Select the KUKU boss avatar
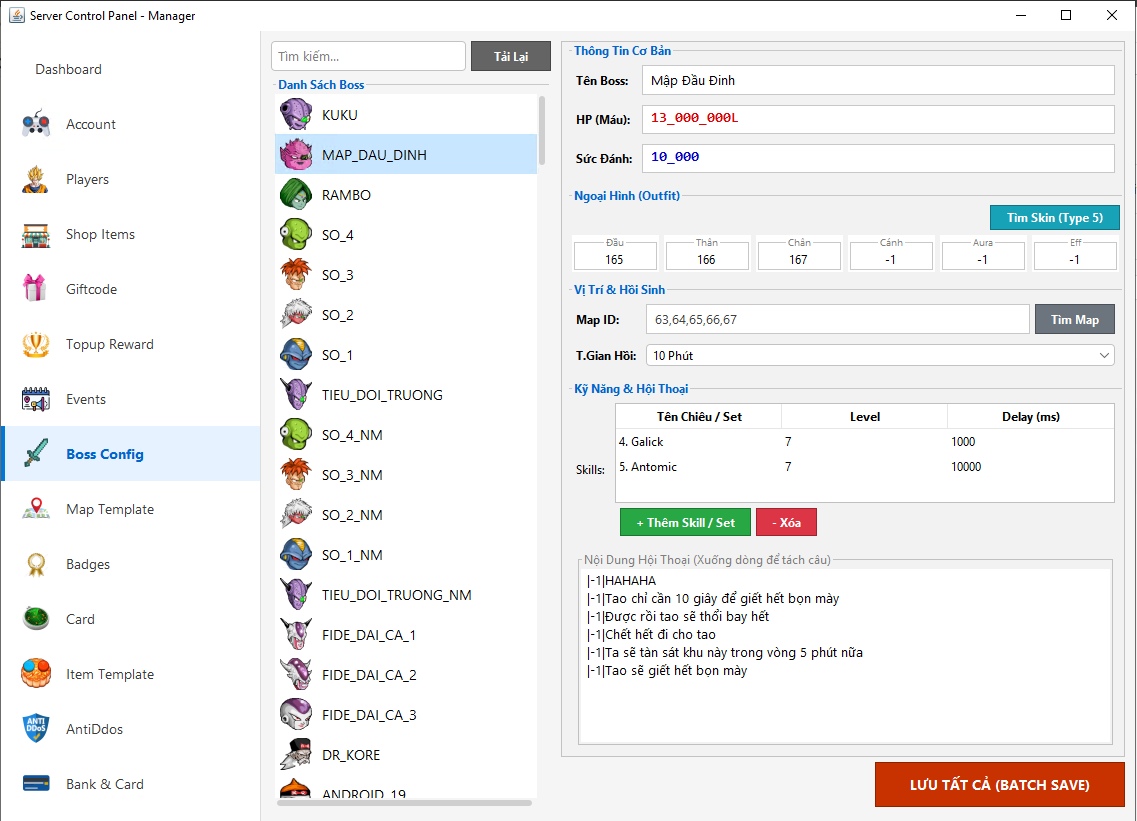 coord(296,115)
